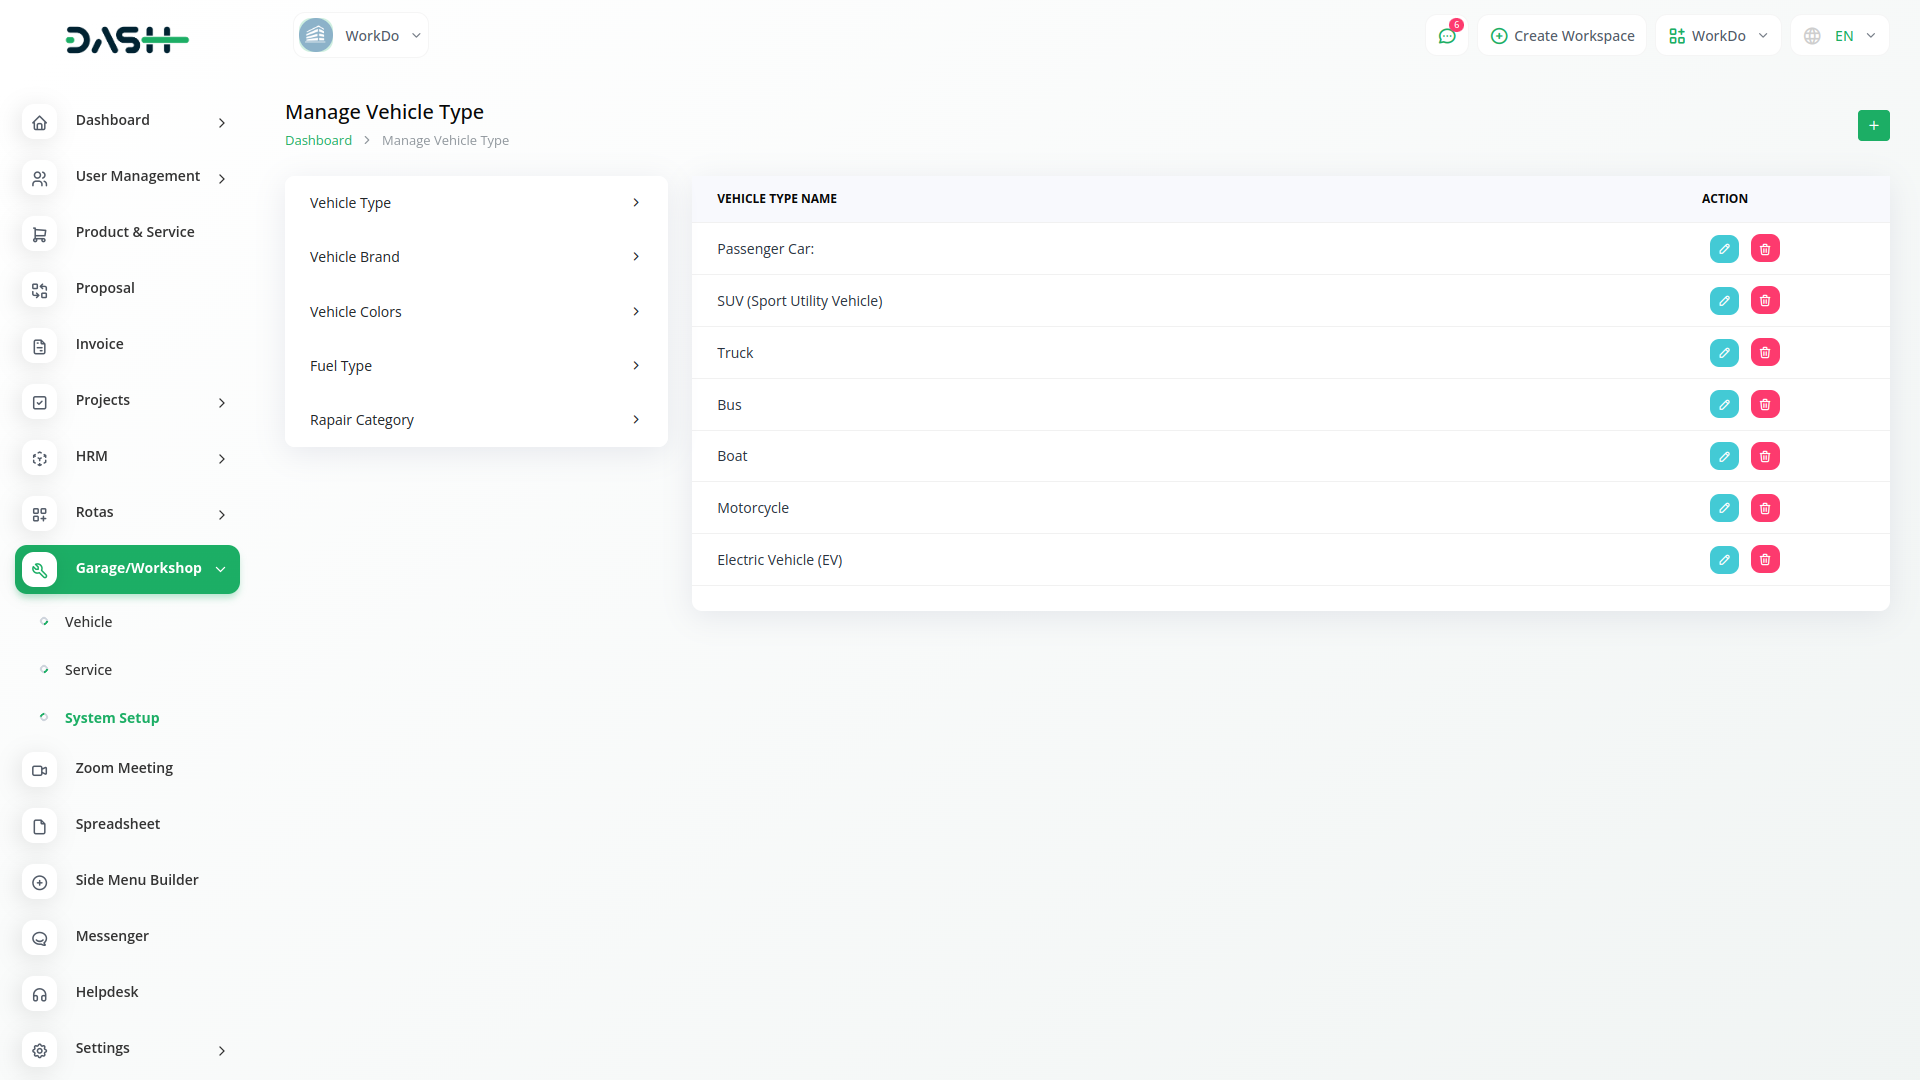Open the Service submenu item

(88, 670)
